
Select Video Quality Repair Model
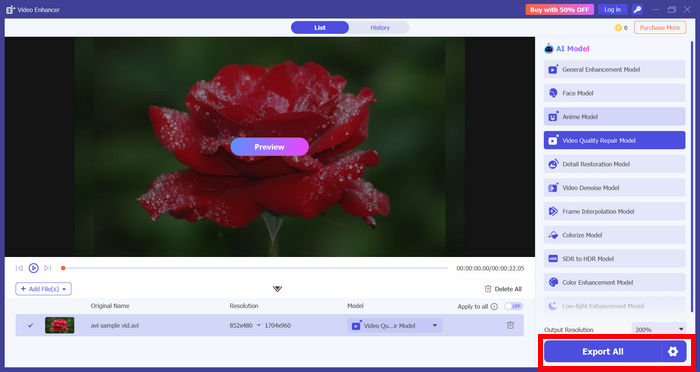coord(614,140)
